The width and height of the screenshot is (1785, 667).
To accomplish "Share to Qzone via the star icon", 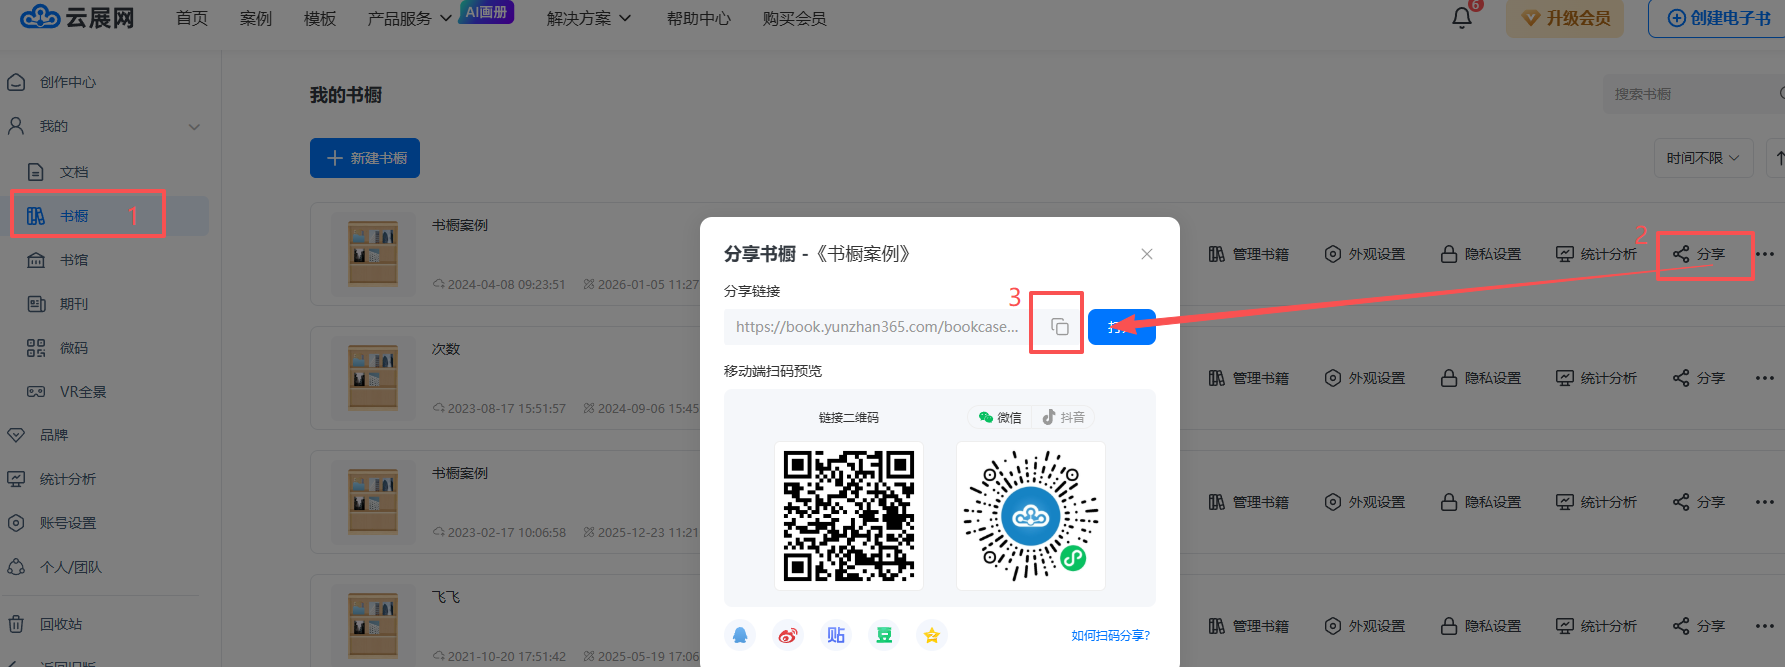I will pyautogui.click(x=932, y=635).
